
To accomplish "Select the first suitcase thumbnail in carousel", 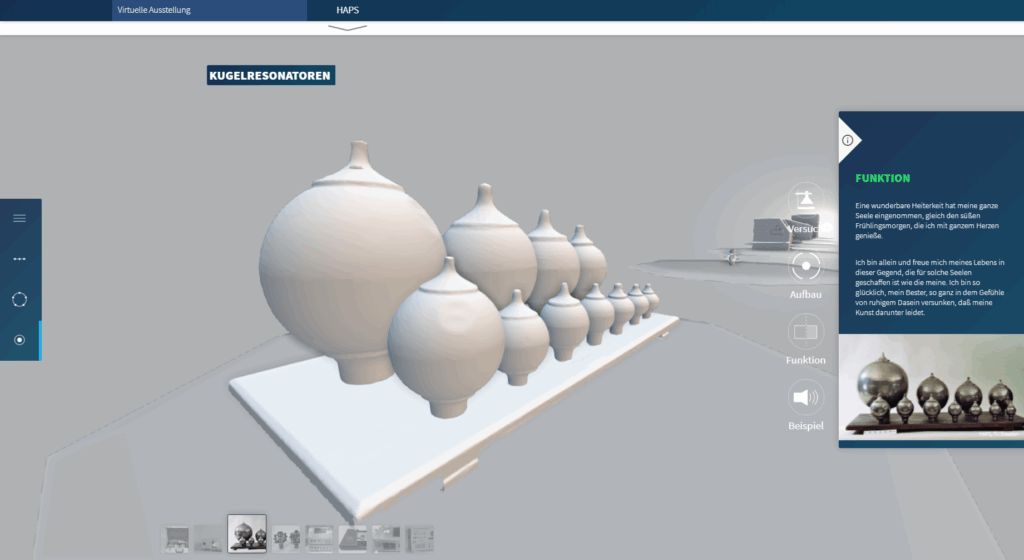I will point(175,539).
